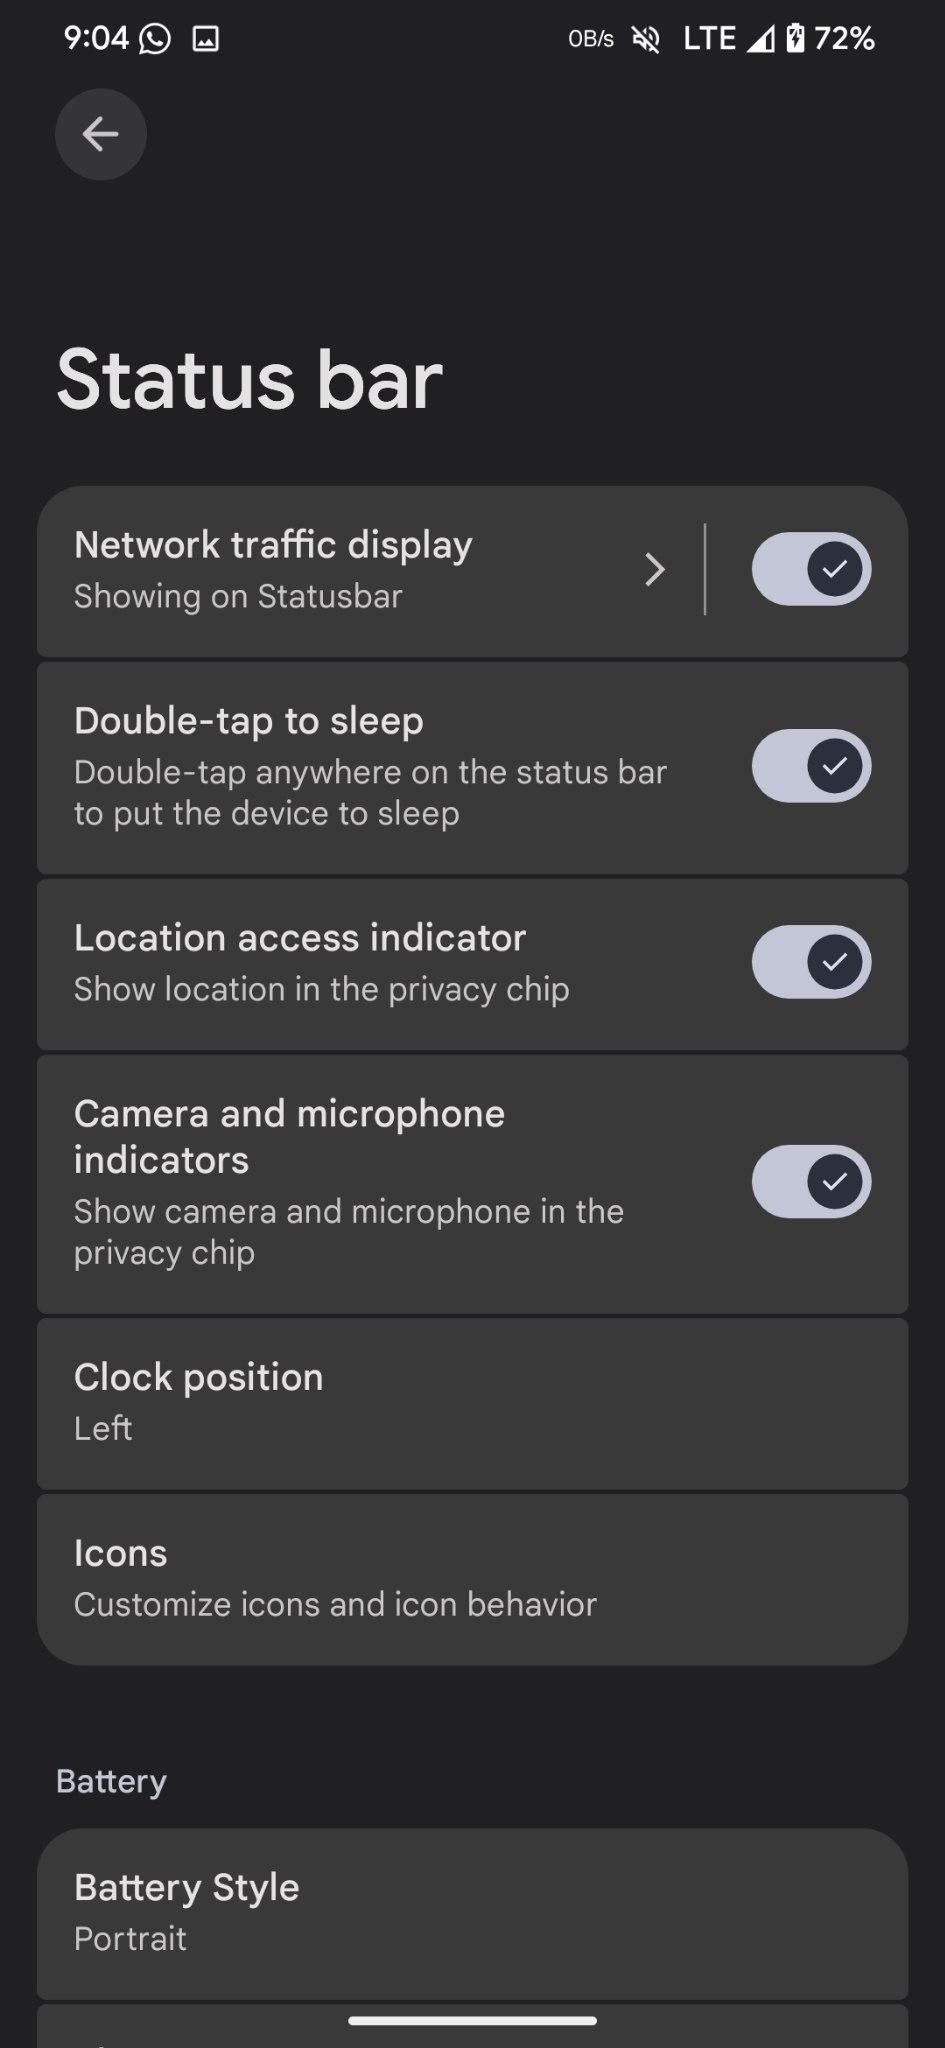The height and width of the screenshot is (2048, 945).
Task: Tap the bottom navigation gesture handle
Action: (x=472, y=2020)
